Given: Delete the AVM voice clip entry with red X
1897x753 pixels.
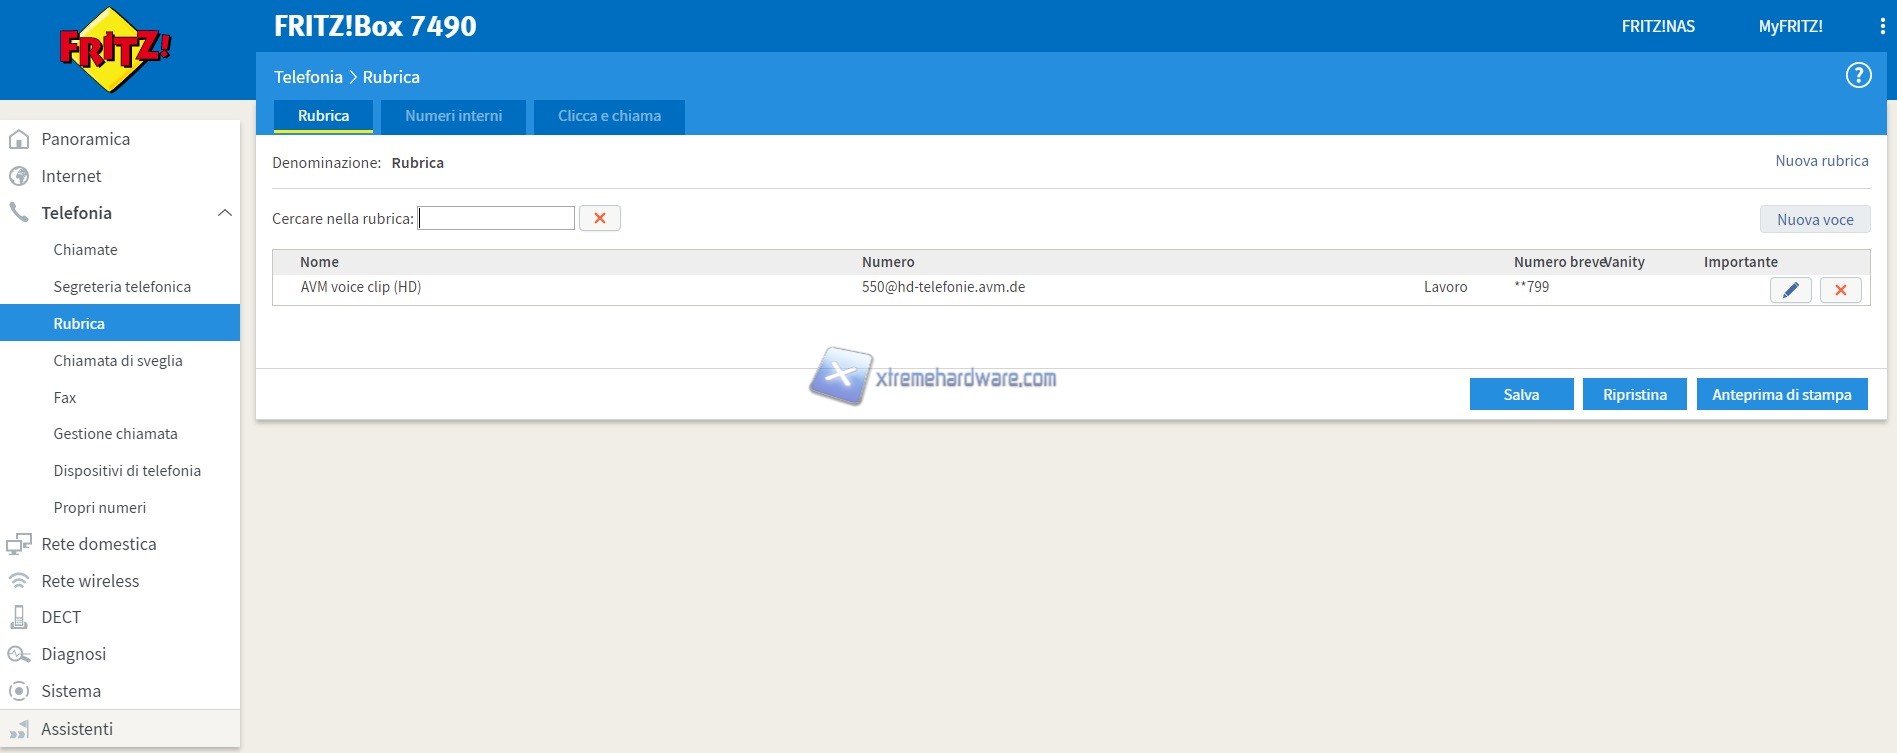Looking at the screenshot, I should (1840, 290).
